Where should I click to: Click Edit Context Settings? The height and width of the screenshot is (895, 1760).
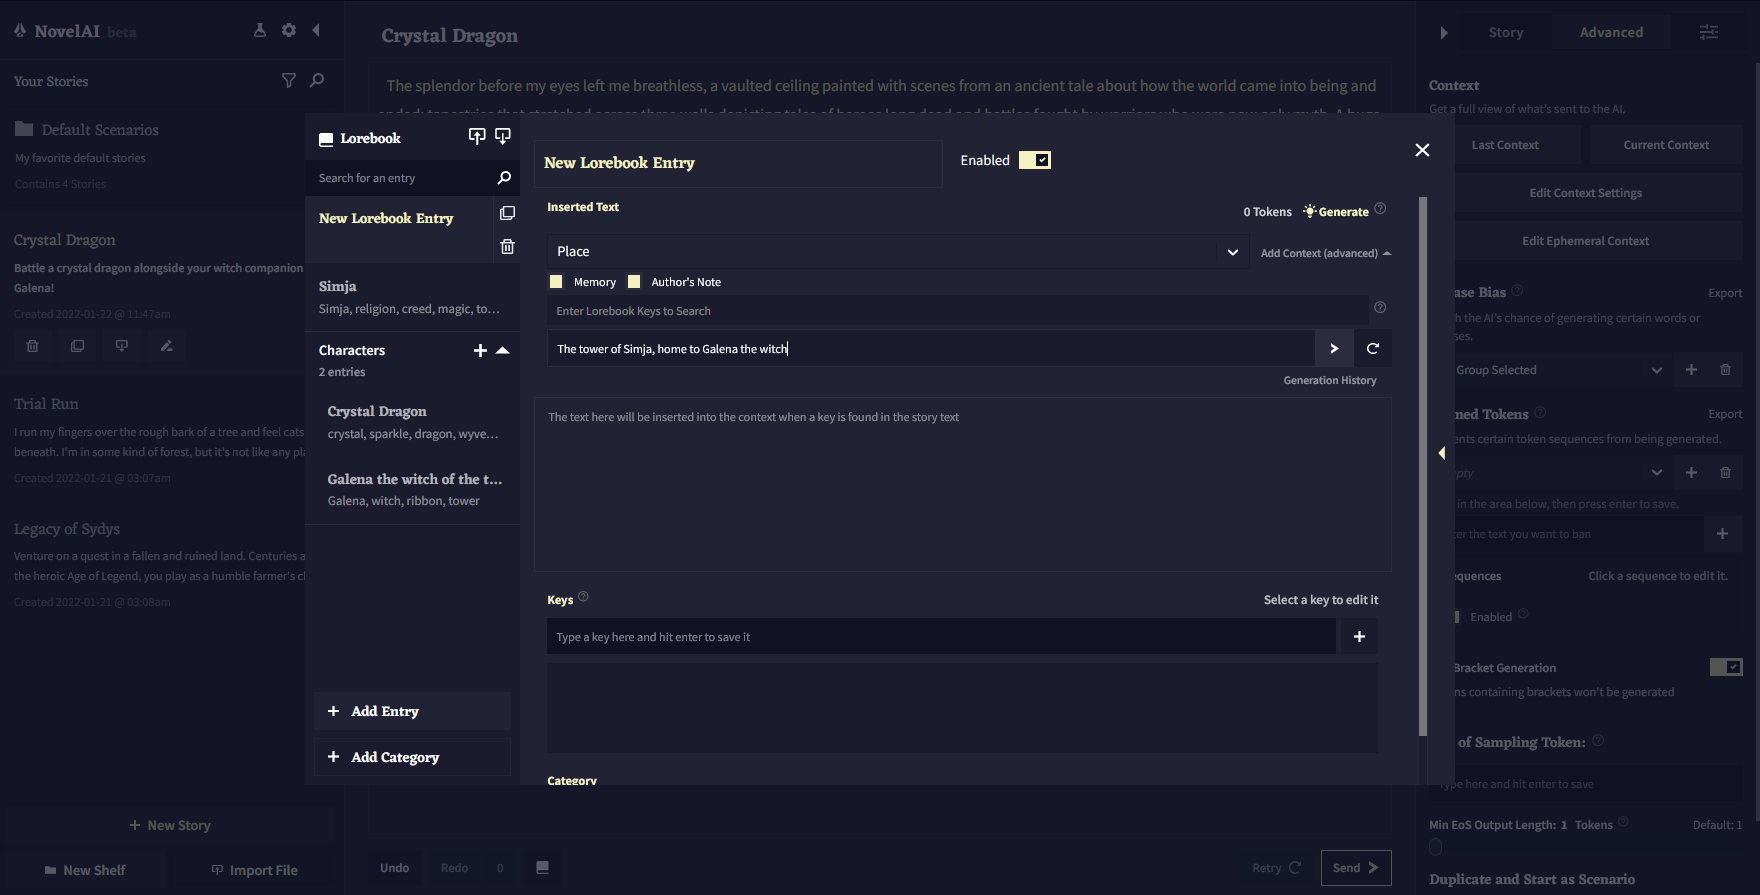coord(1586,193)
